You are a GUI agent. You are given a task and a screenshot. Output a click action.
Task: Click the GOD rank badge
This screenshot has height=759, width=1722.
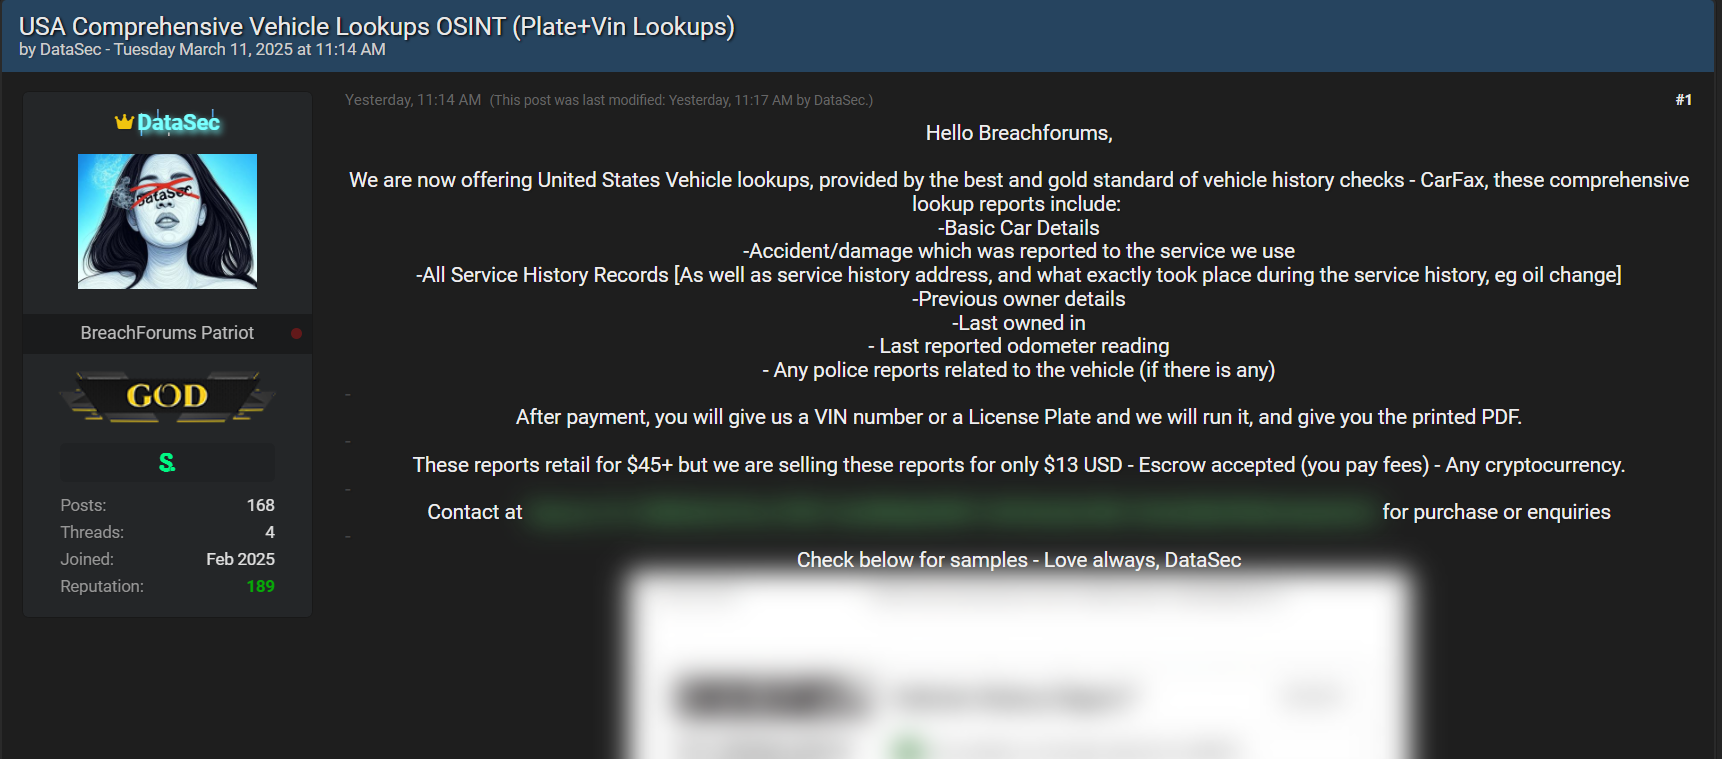tap(167, 396)
